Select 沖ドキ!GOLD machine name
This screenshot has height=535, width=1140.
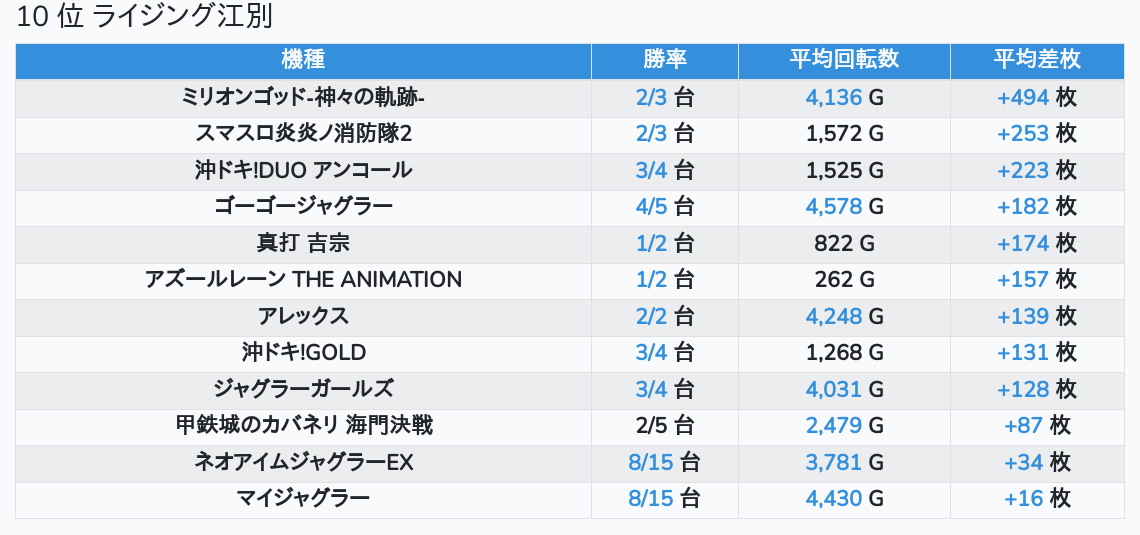coord(303,353)
